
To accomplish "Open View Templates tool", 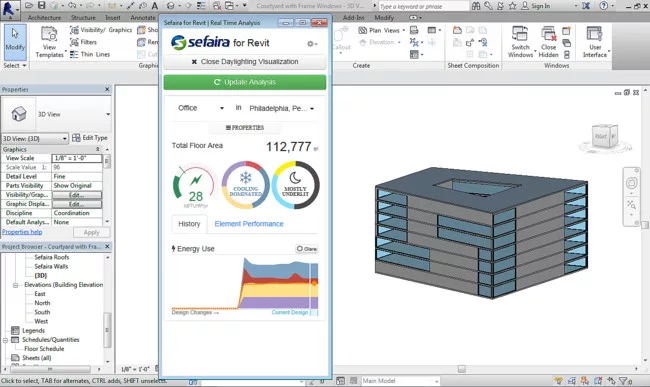I will click(x=49, y=42).
